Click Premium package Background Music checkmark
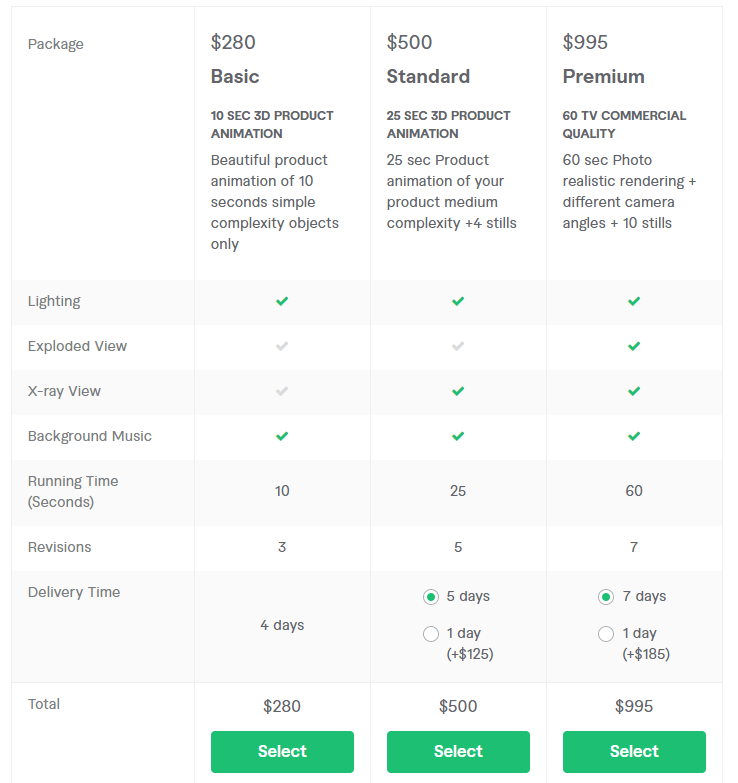This screenshot has width=738, height=783. 634,436
